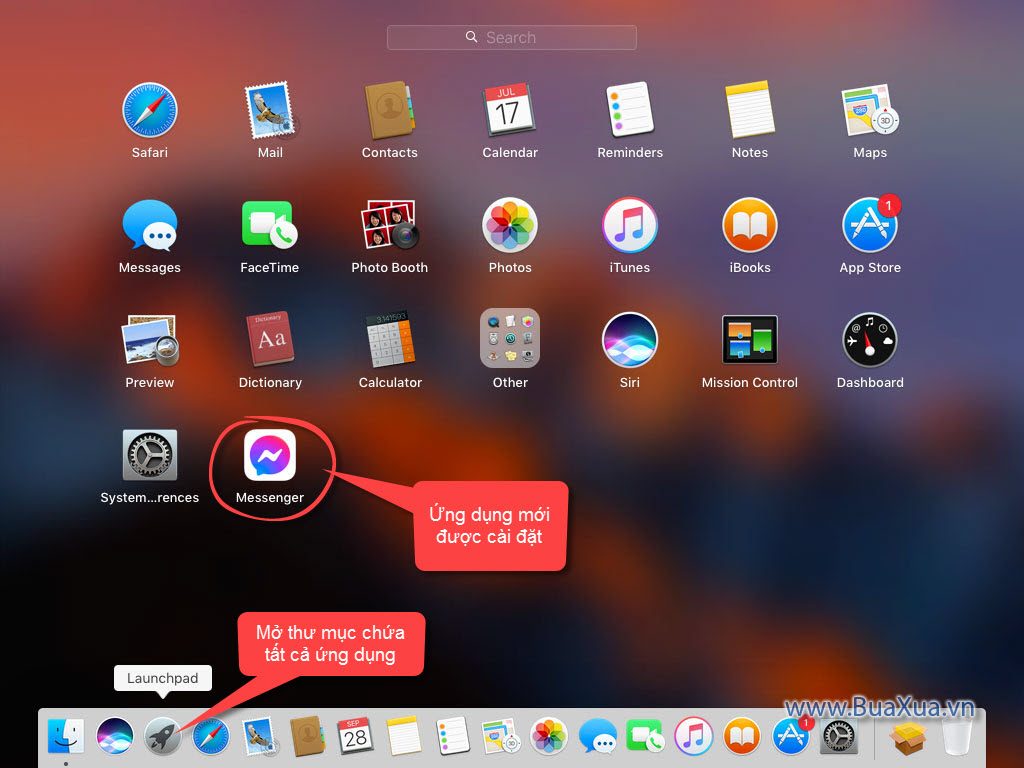Open Photos in the Launchpad grid
The height and width of the screenshot is (768, 1024).
509,225
